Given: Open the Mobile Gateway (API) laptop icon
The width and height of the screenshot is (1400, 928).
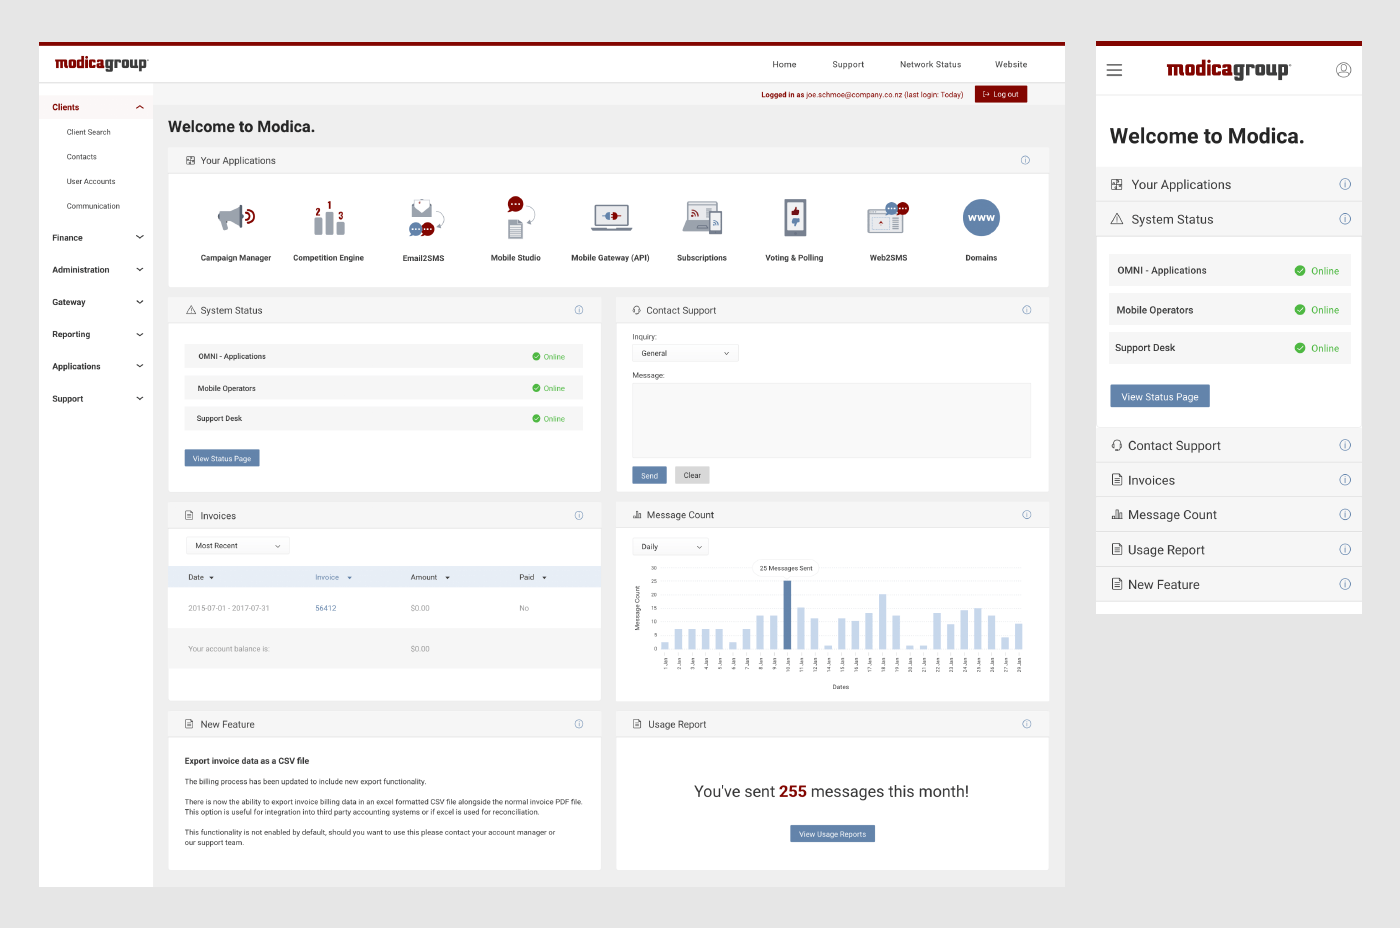Looking at the screenshot, I should (611, 217).
